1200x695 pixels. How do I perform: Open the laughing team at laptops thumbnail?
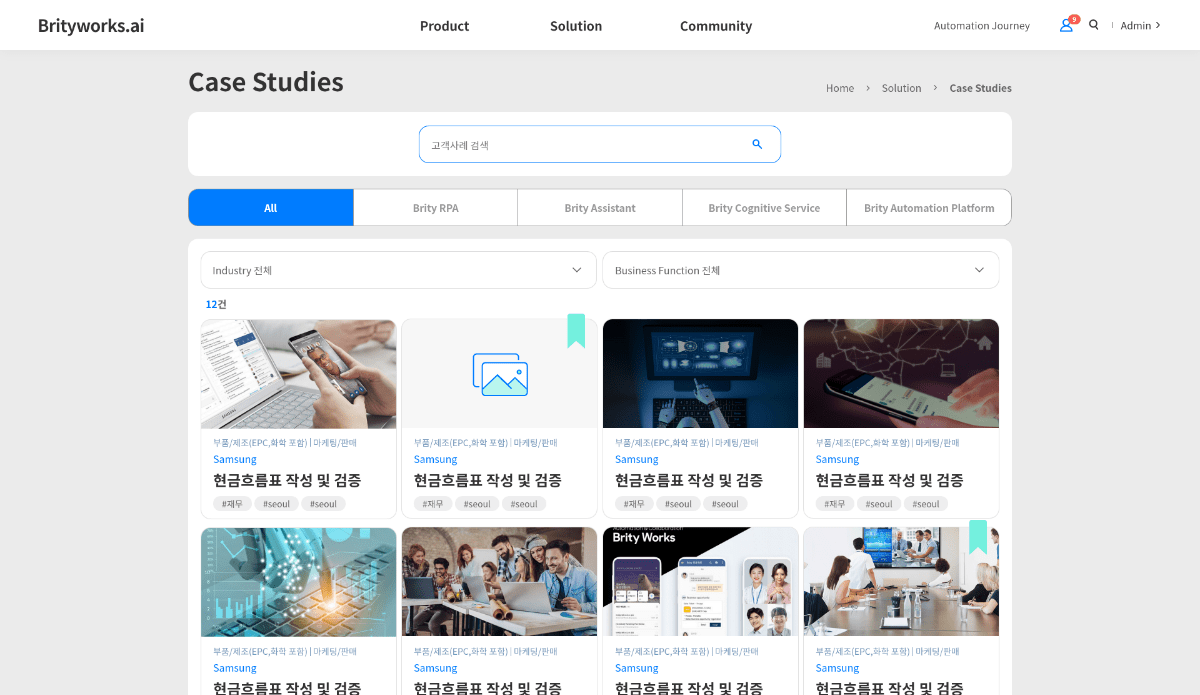(x=499, y=582)
